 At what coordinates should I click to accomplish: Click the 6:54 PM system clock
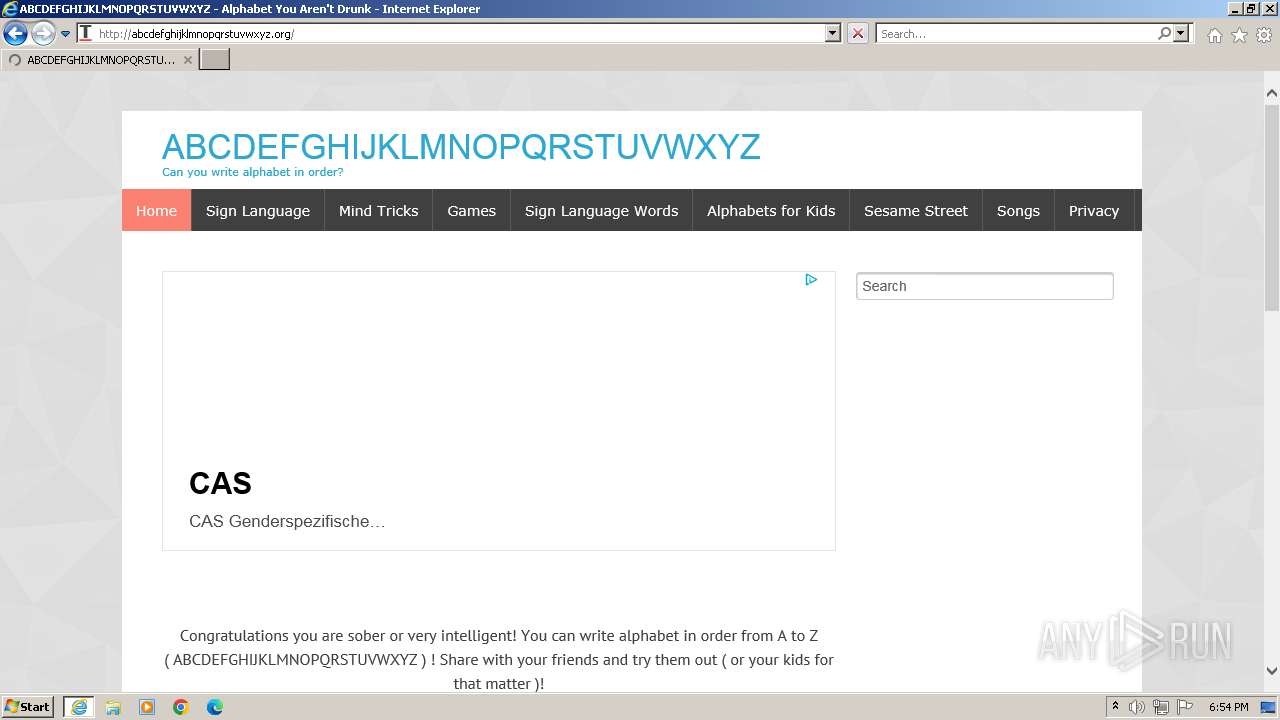1228,707
